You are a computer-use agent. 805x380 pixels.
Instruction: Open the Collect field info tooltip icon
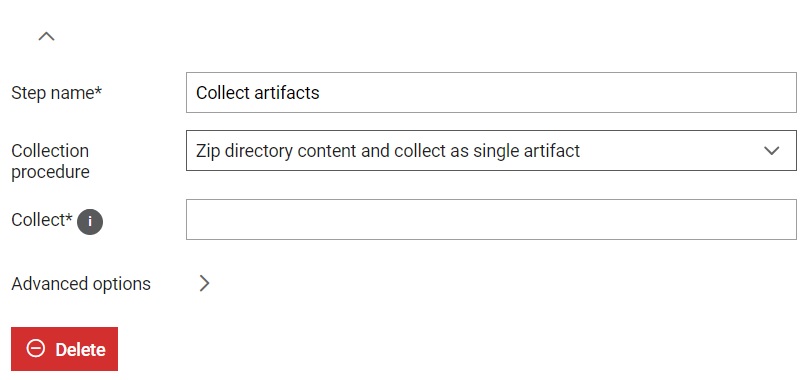click(x=90, y=222)
